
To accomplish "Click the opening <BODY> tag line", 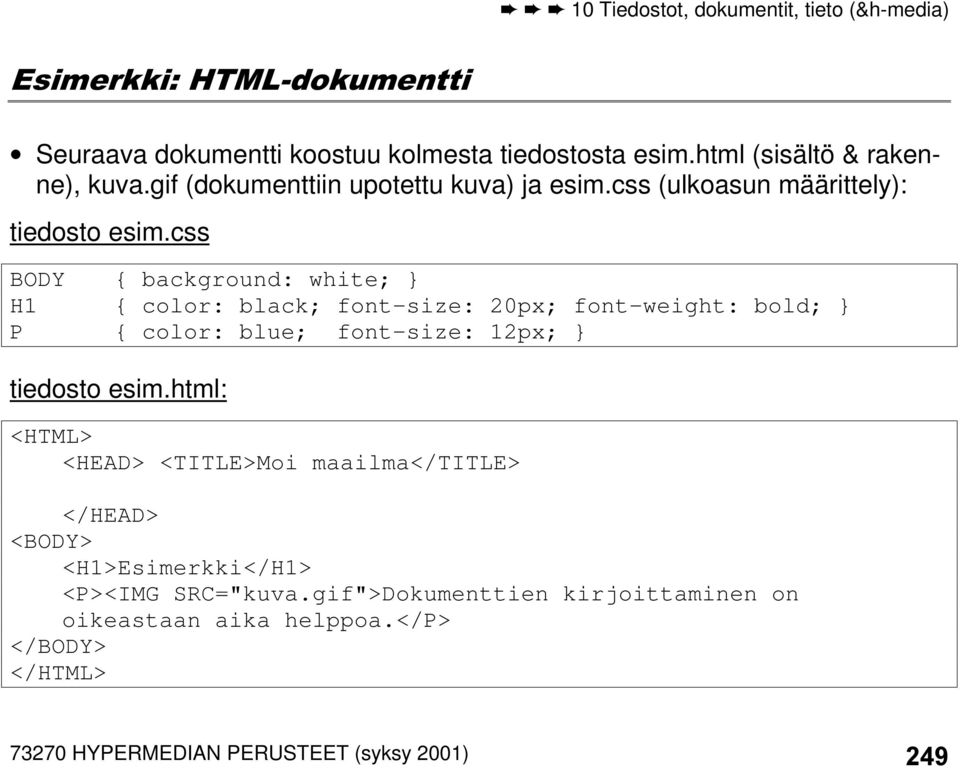I will (51, 542).
